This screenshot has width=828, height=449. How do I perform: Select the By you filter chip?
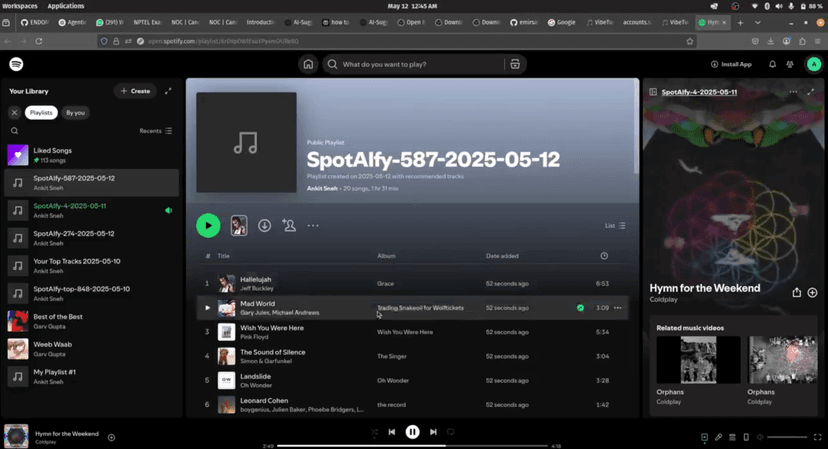(x=75, y=113)
